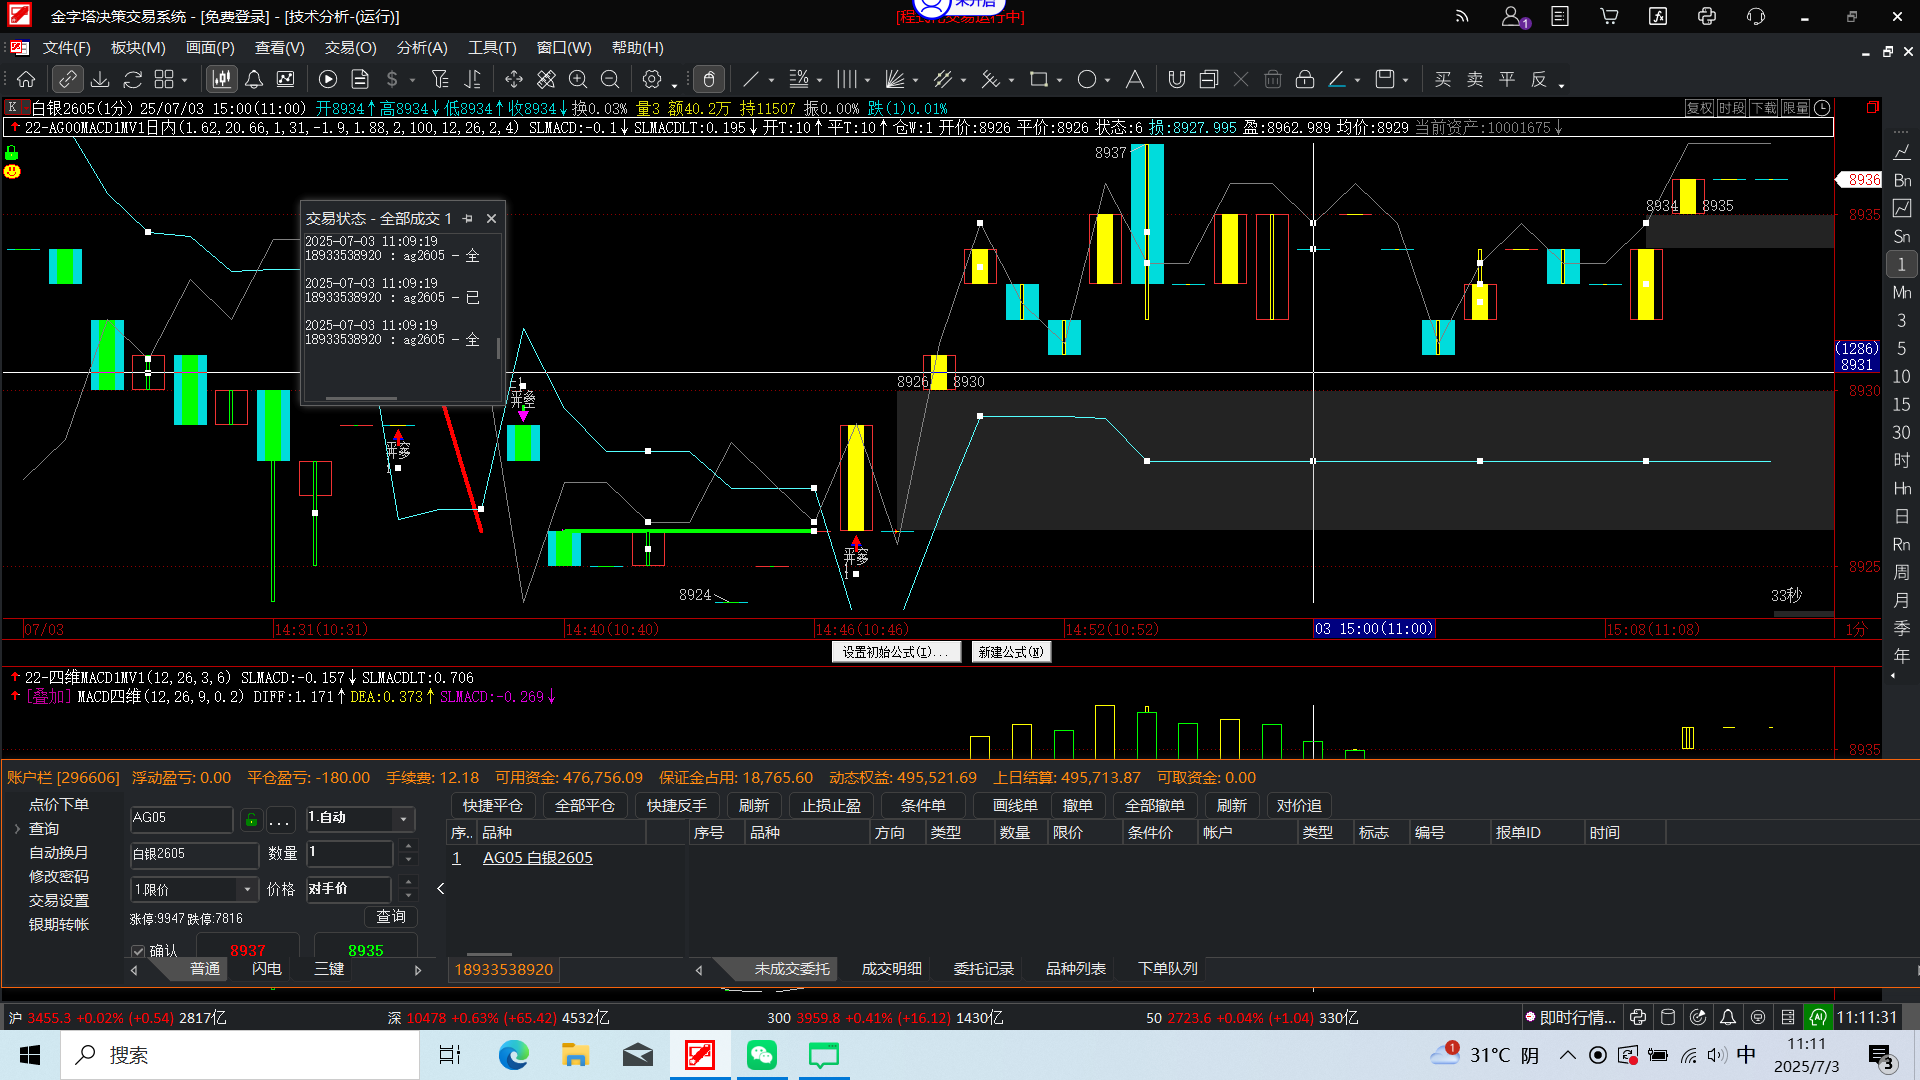This screenshot has width=1920, height=1080.
Task: Click the Home icon in toolbar
Action: 26,79
